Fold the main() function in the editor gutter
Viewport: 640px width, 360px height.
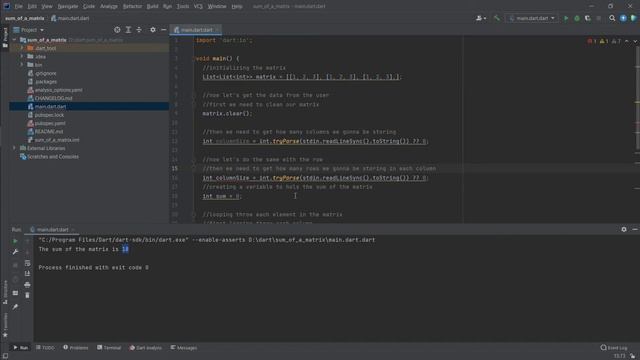point(193,58)
